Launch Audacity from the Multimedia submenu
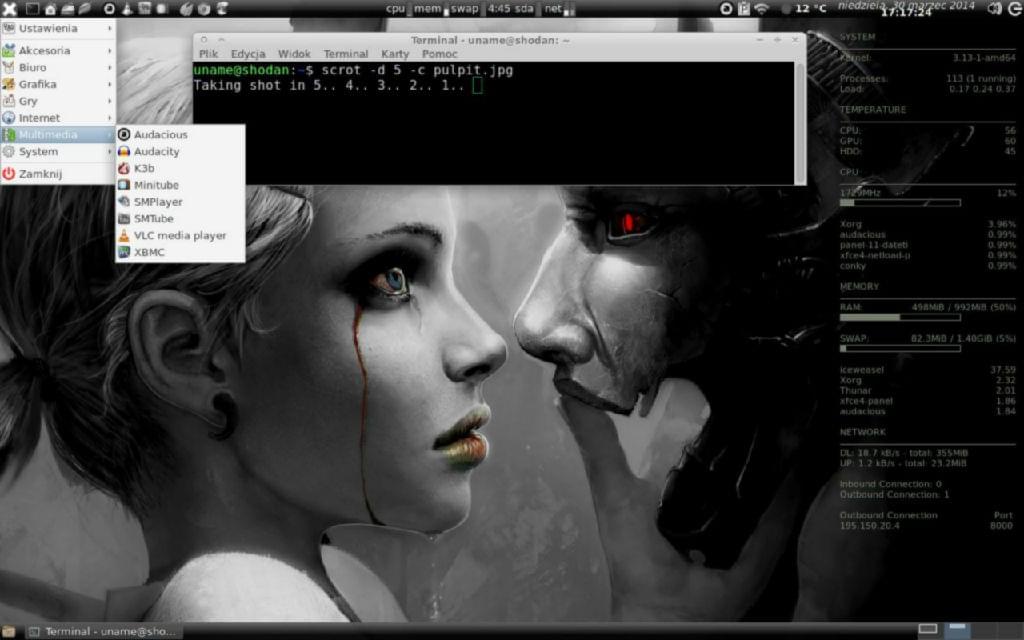Screen dimensions: 1024x640 (x=181, y=151)
